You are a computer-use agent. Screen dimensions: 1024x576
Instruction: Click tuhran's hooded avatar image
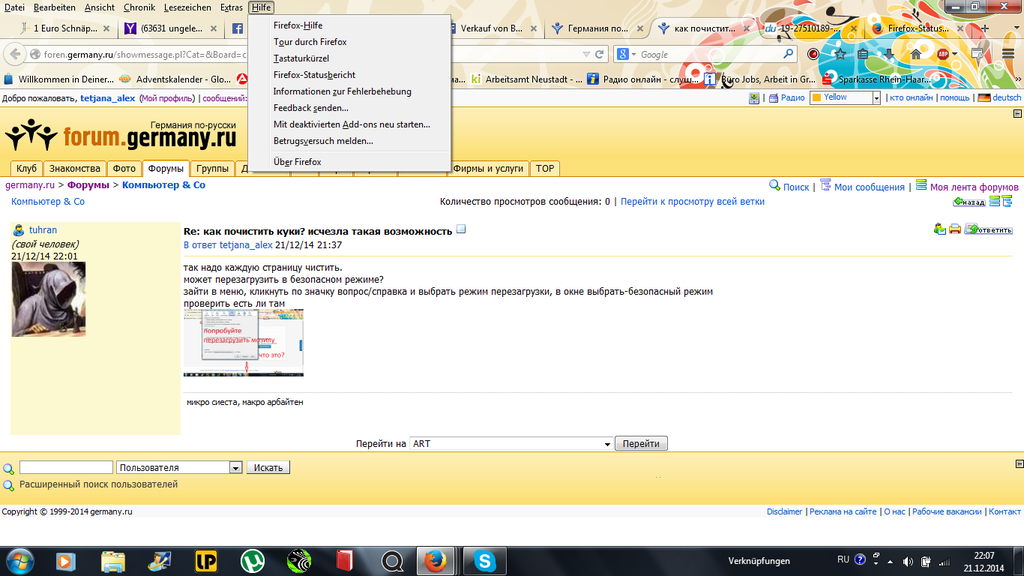[48, 299]
